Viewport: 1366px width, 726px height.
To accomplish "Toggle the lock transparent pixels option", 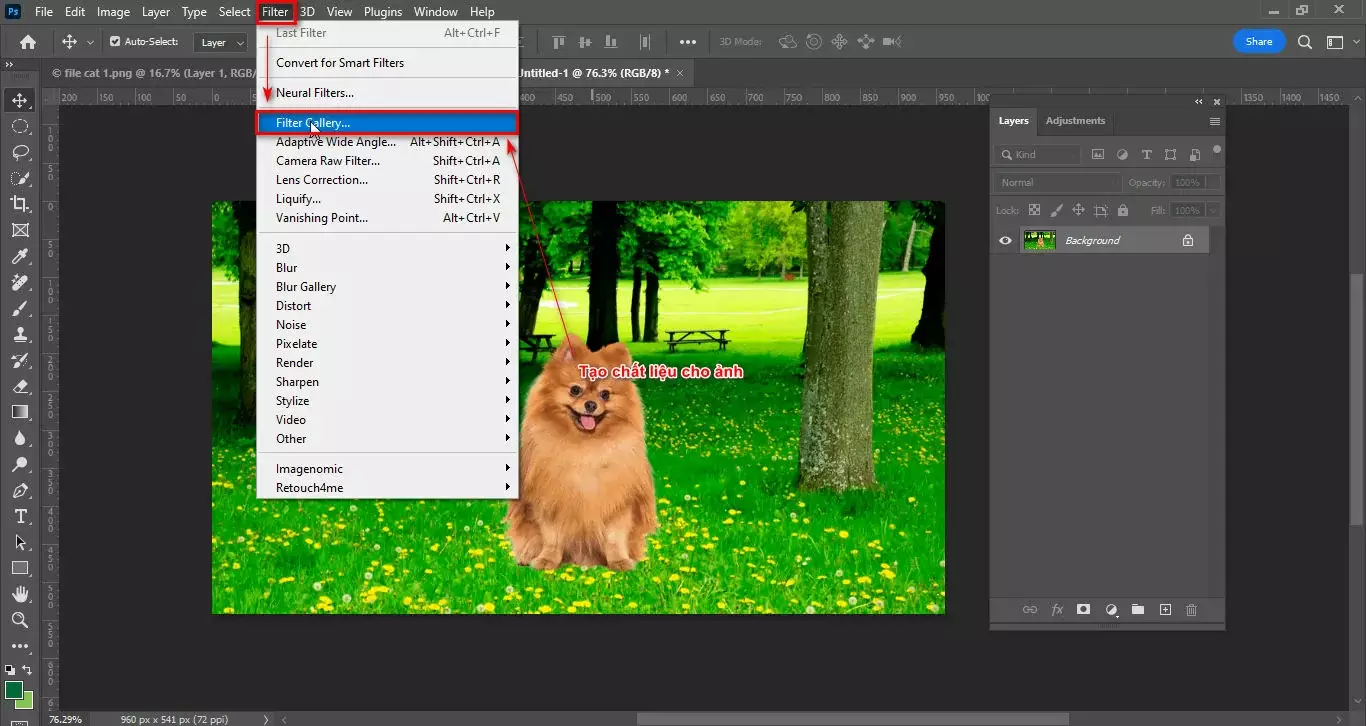I will [x=1034, y=210].
